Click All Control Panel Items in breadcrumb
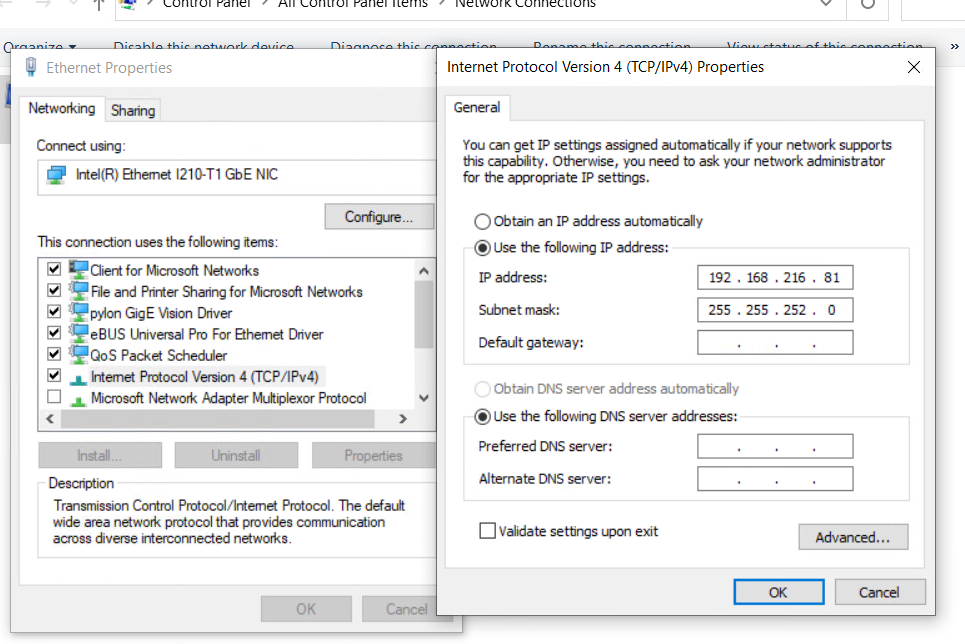The height and width of the screenshot is (644, 965). click(353, 4)
